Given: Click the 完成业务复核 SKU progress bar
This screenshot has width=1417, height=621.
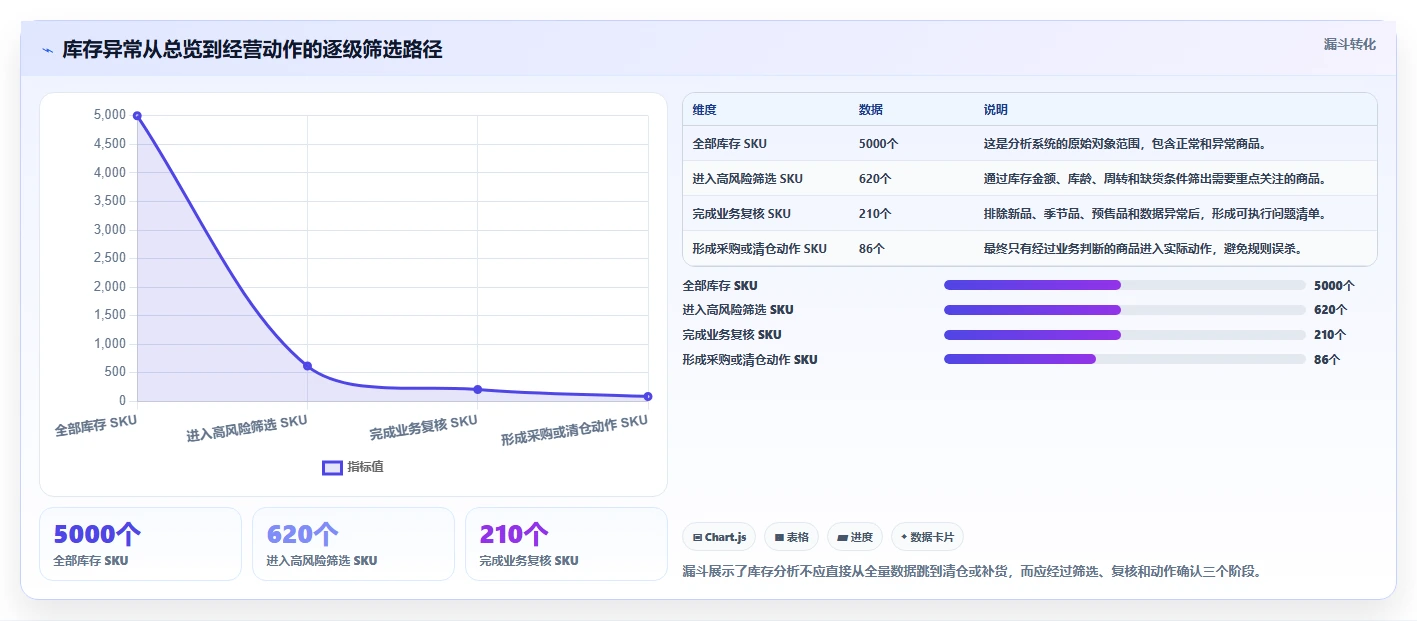Looking at the screenshot, I should coord(1125,335).
